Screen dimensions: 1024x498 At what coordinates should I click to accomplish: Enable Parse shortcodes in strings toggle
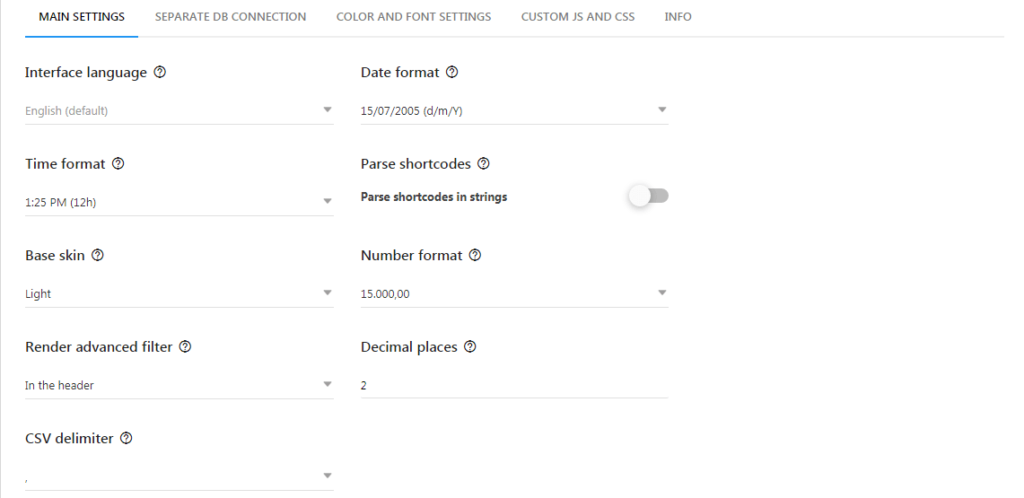tap(649, 196)
